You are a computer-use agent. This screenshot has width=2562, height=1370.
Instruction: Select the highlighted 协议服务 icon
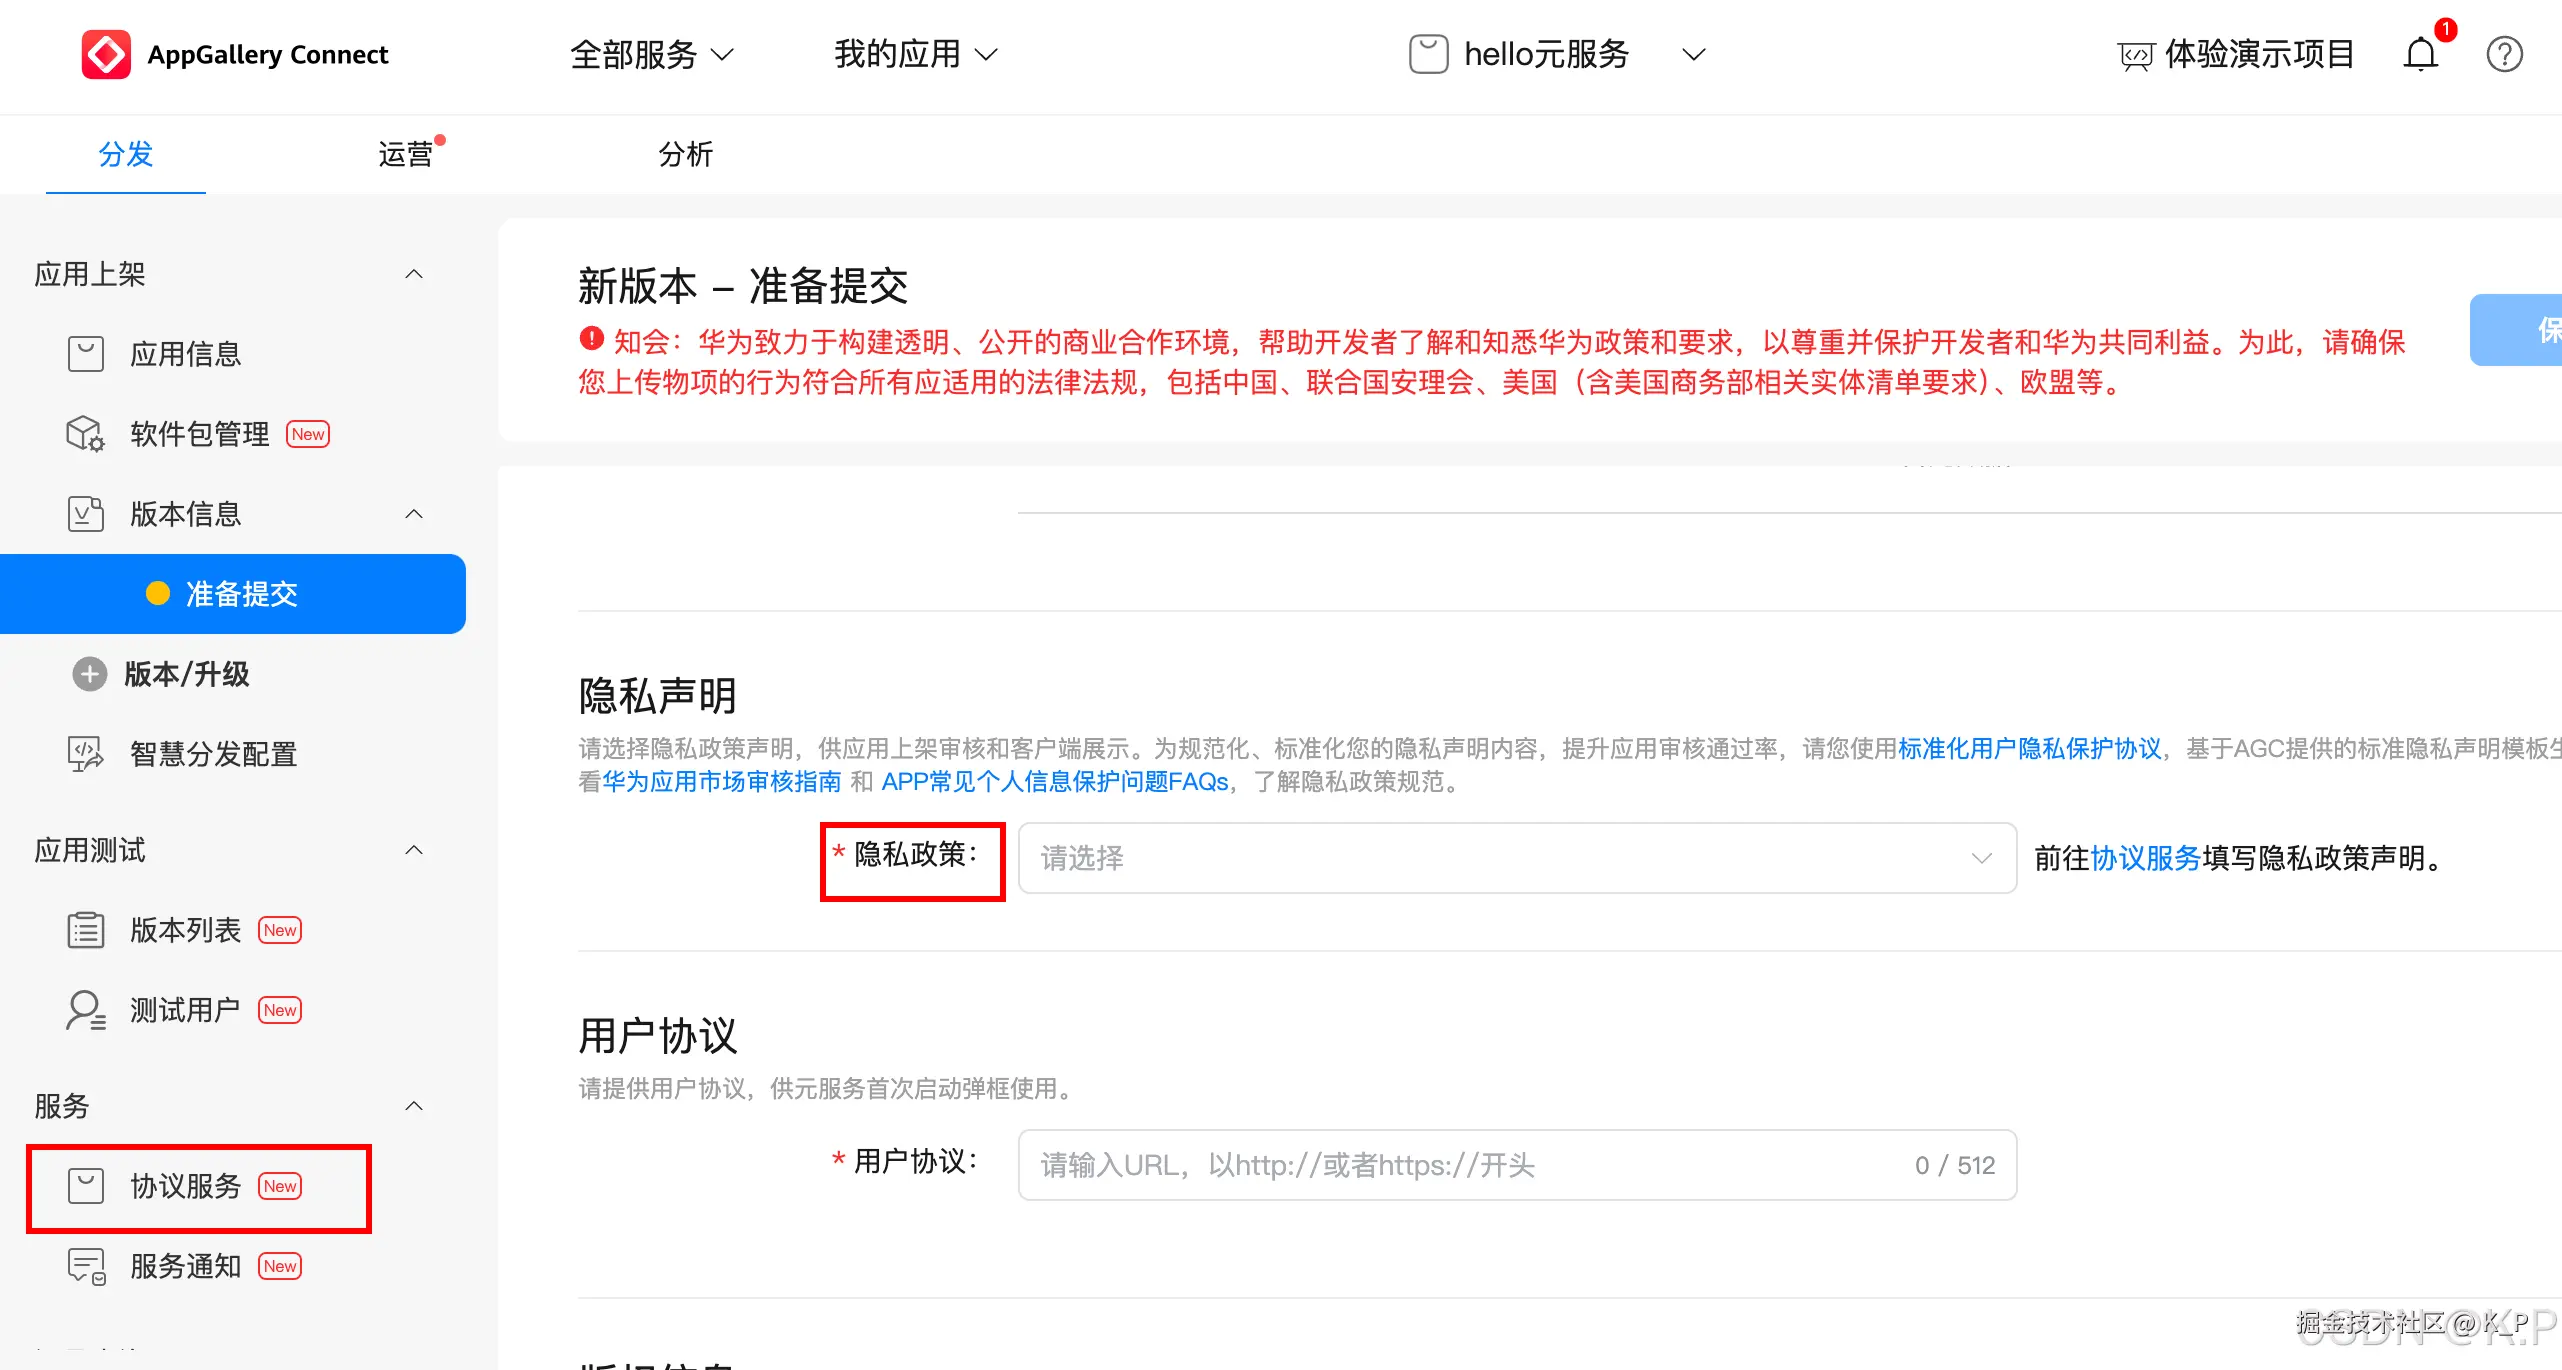(85, 1185)
